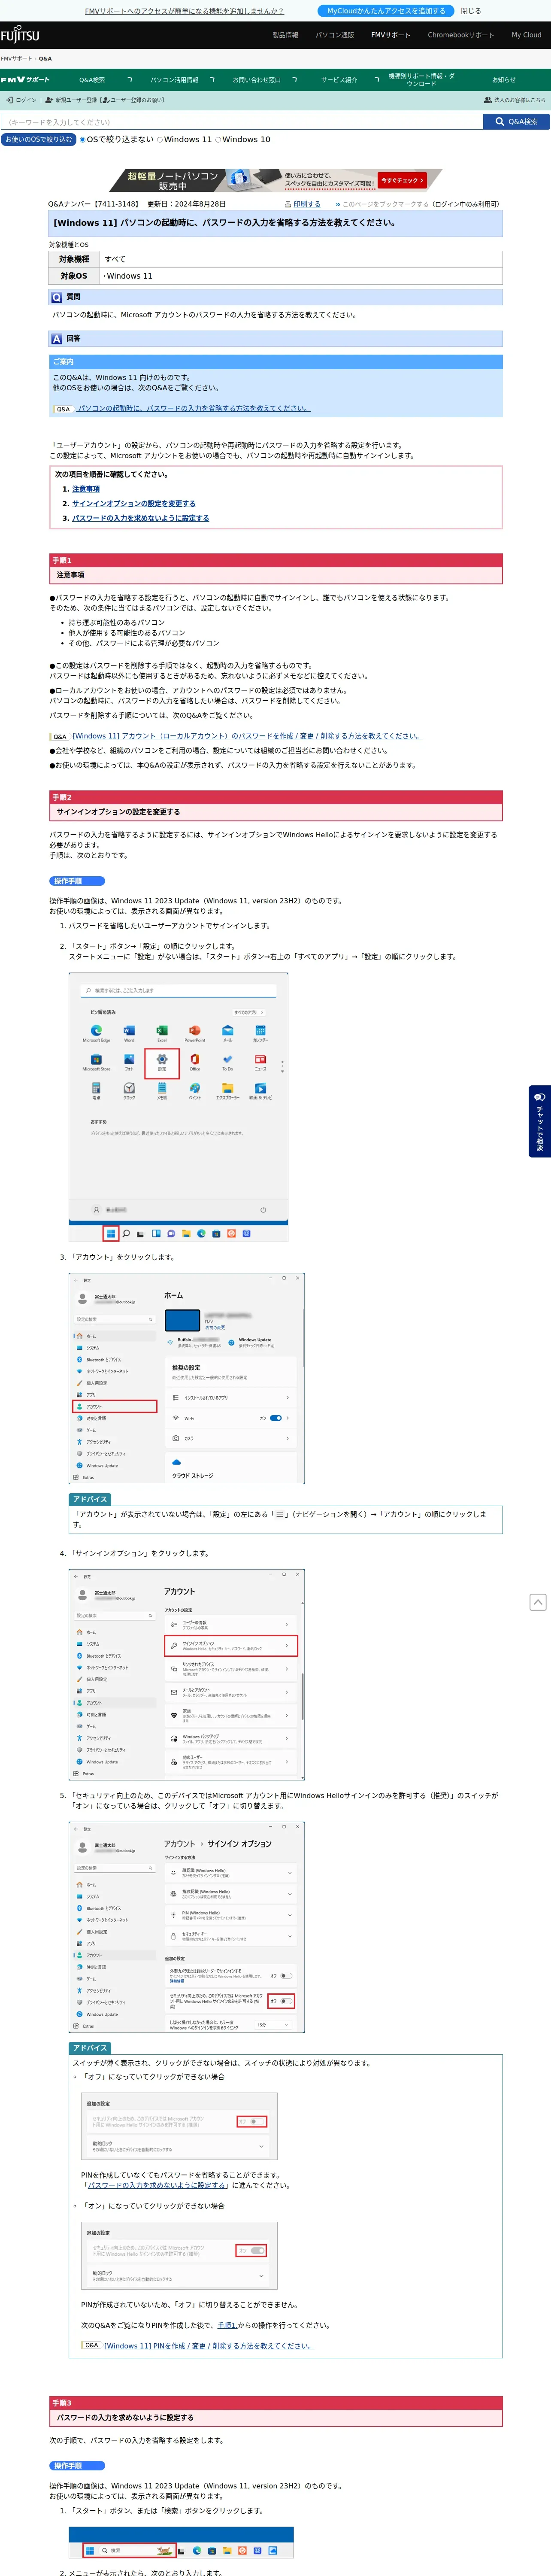Go to パソコン通販 in the top navigation
Screen dimensions: 551x2576
335,35
